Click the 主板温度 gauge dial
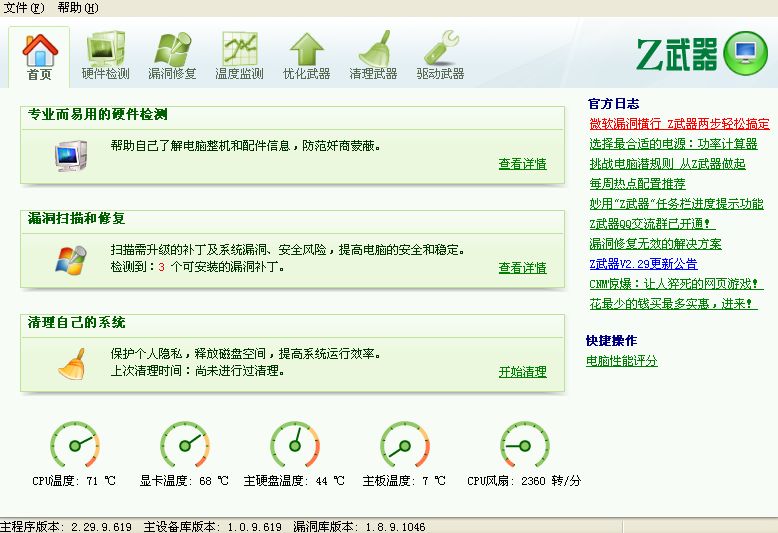This screenshot has width=778, height=533. (404, 445)
